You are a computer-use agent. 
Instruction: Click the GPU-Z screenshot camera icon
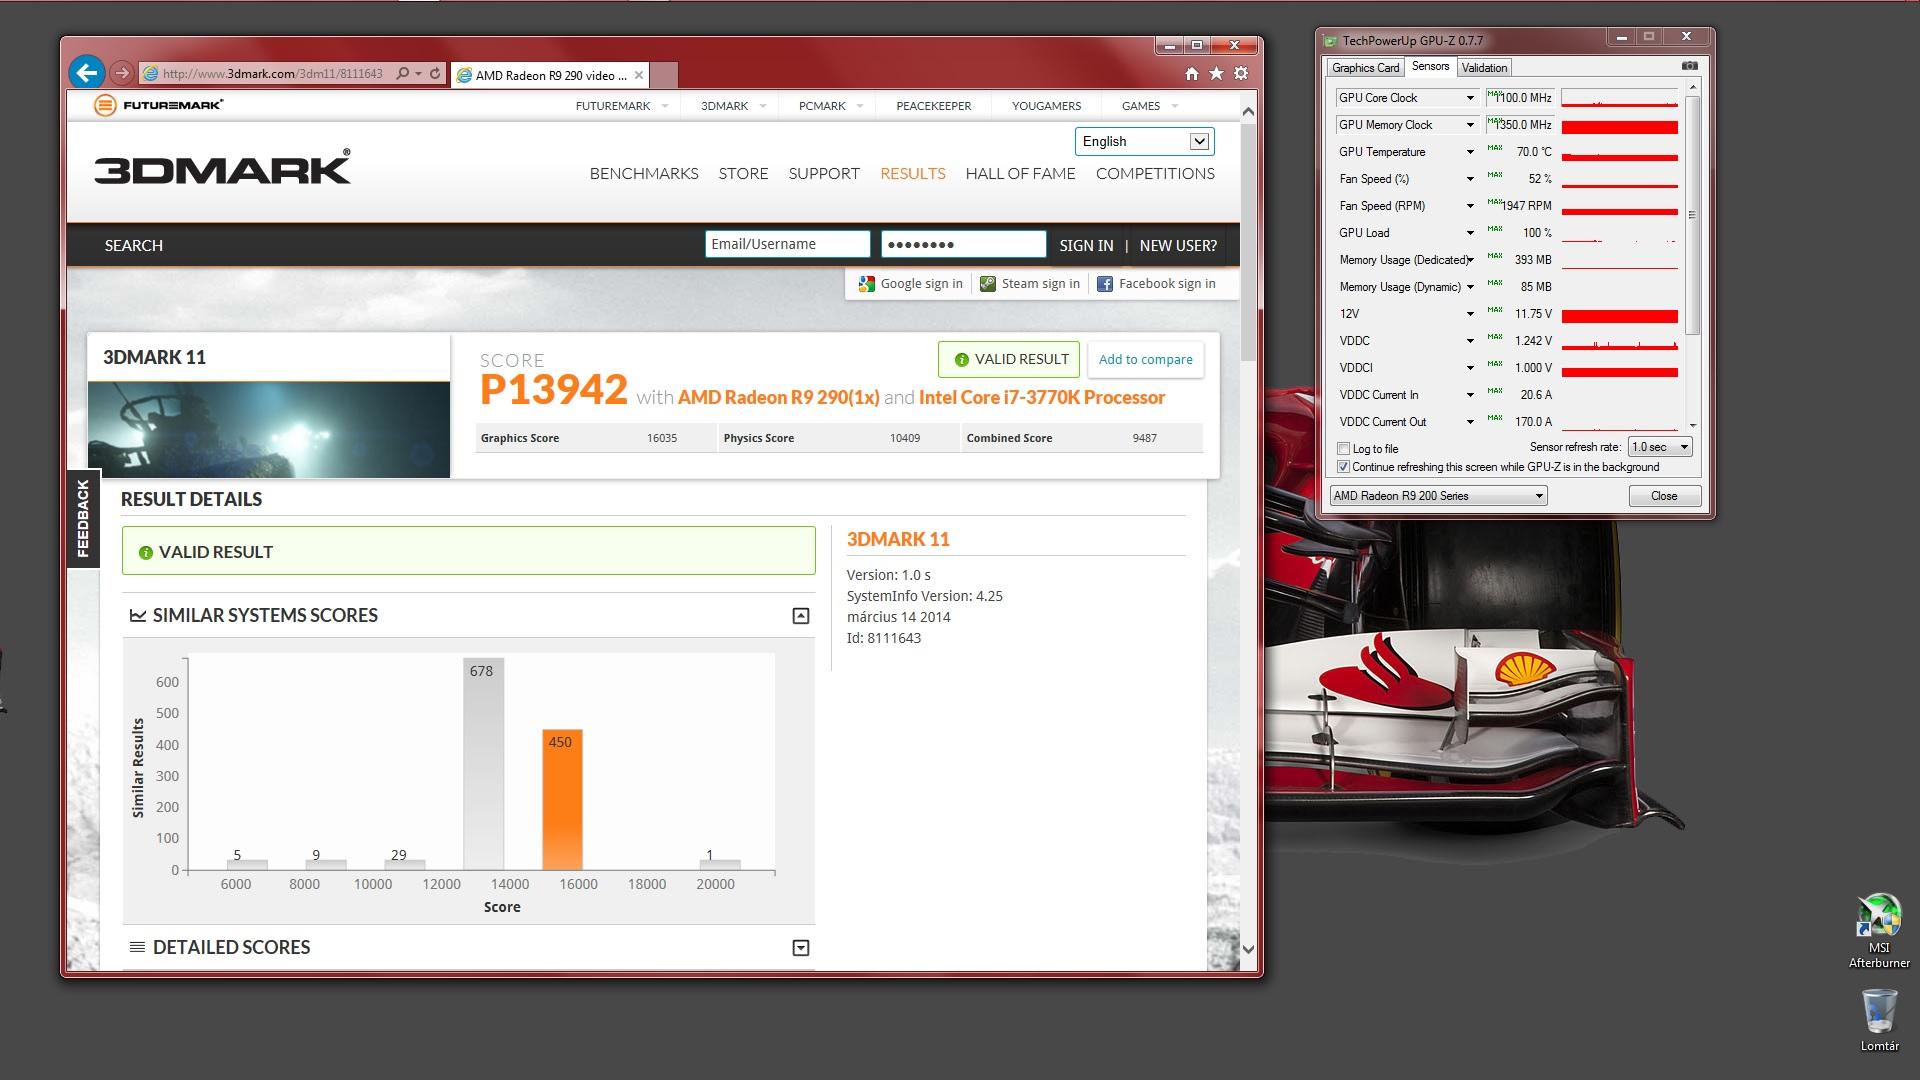click(1689, 66)
